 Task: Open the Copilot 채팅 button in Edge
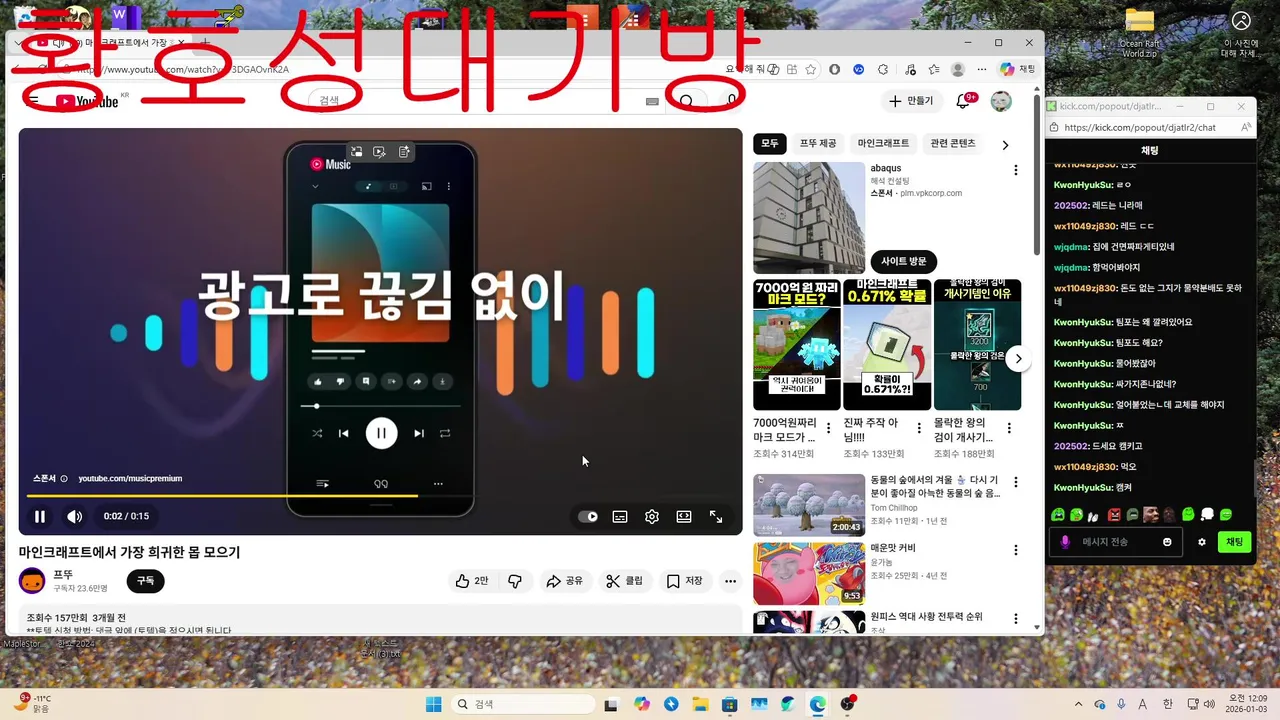point(1018,69)
